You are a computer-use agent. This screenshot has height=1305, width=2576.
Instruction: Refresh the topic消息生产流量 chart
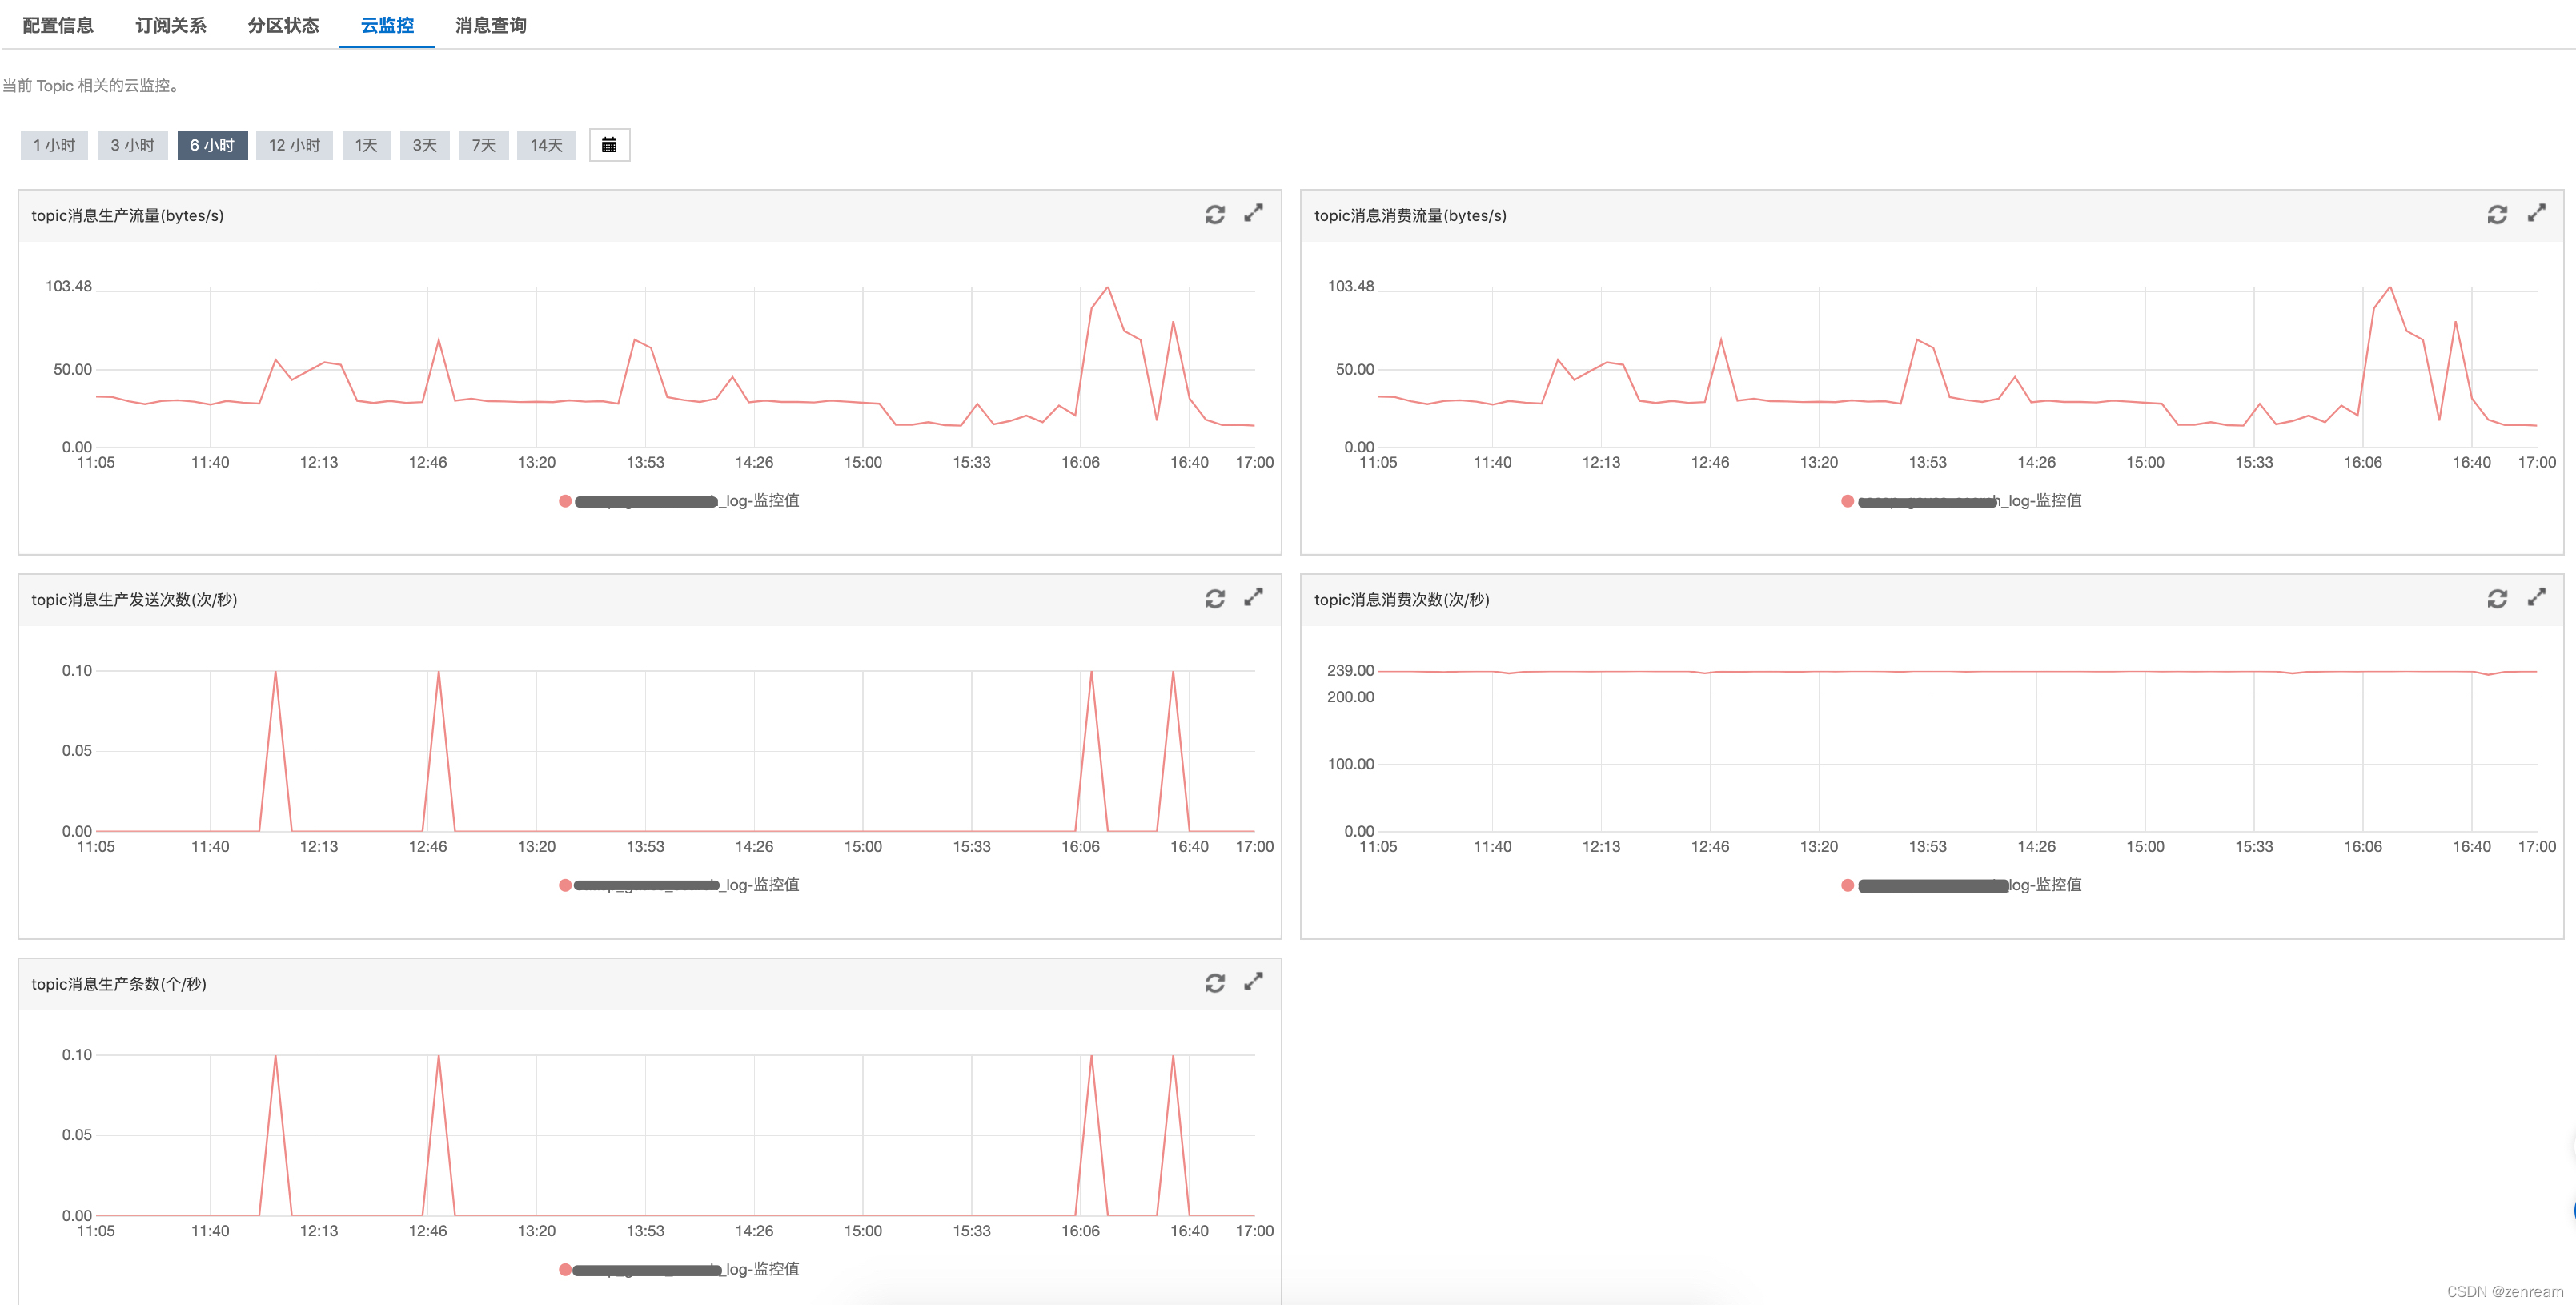click(1214, 215)
